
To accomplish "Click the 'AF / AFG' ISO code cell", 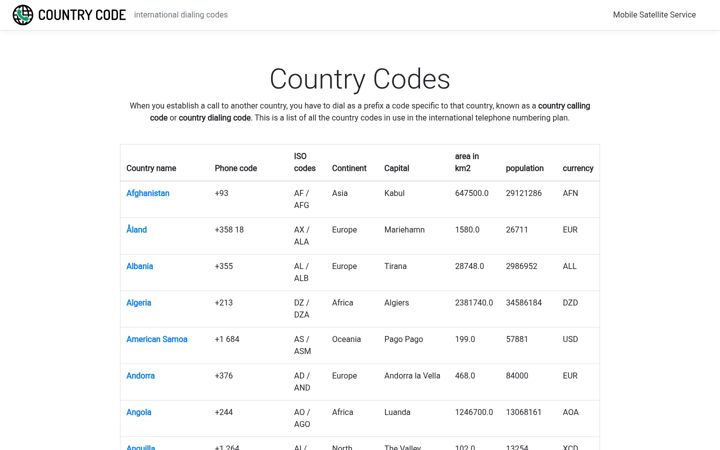I will [302, 199].
